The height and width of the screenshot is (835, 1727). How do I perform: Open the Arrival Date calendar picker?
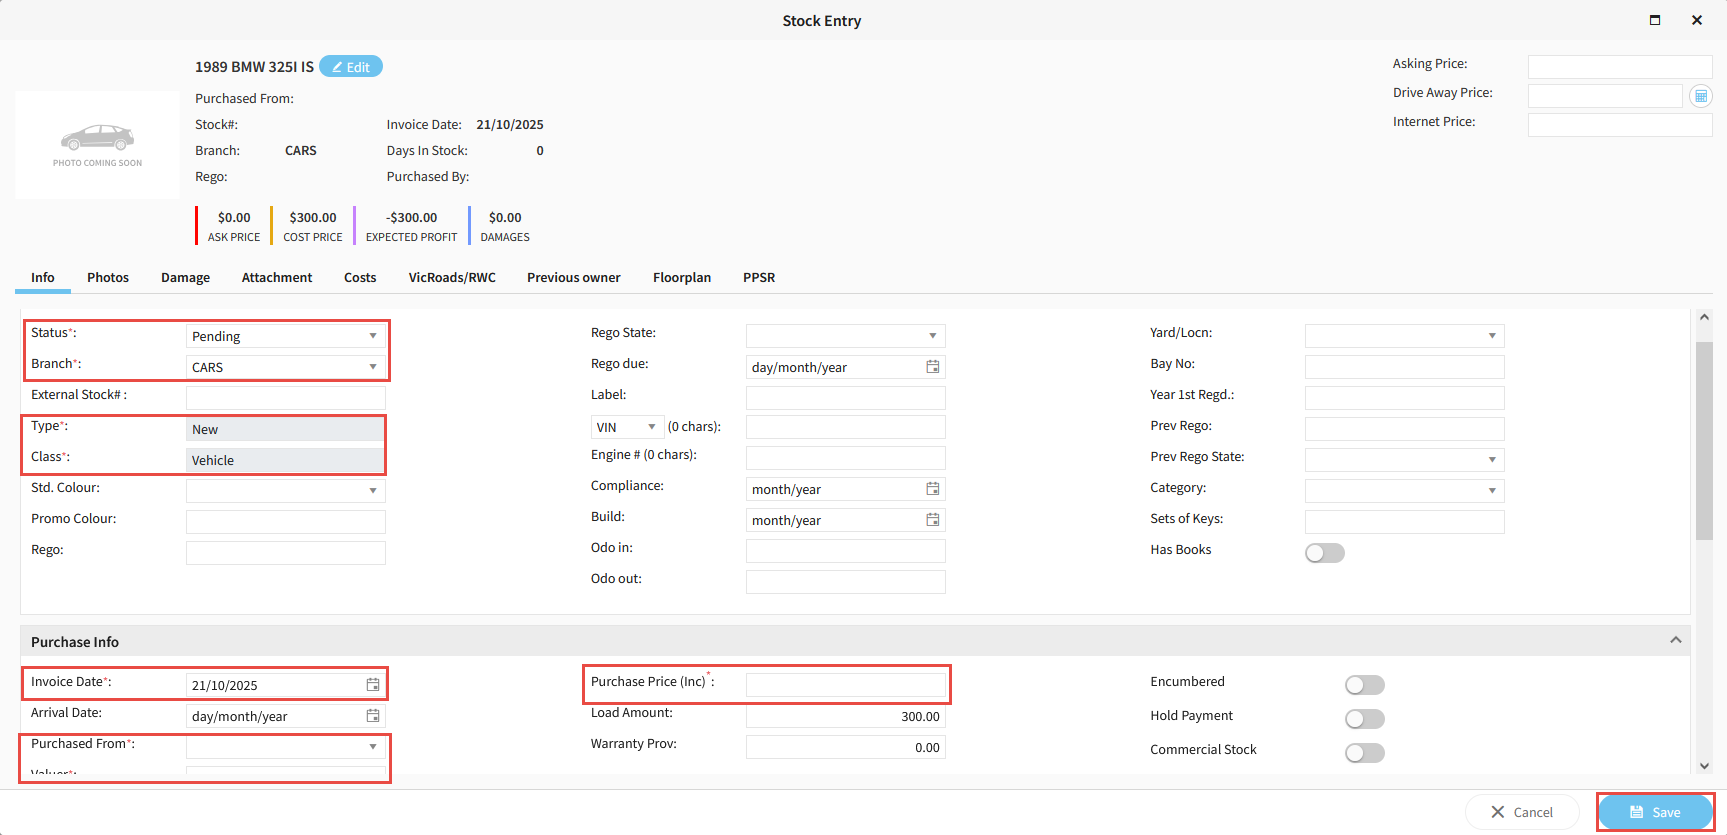point(372,716)
